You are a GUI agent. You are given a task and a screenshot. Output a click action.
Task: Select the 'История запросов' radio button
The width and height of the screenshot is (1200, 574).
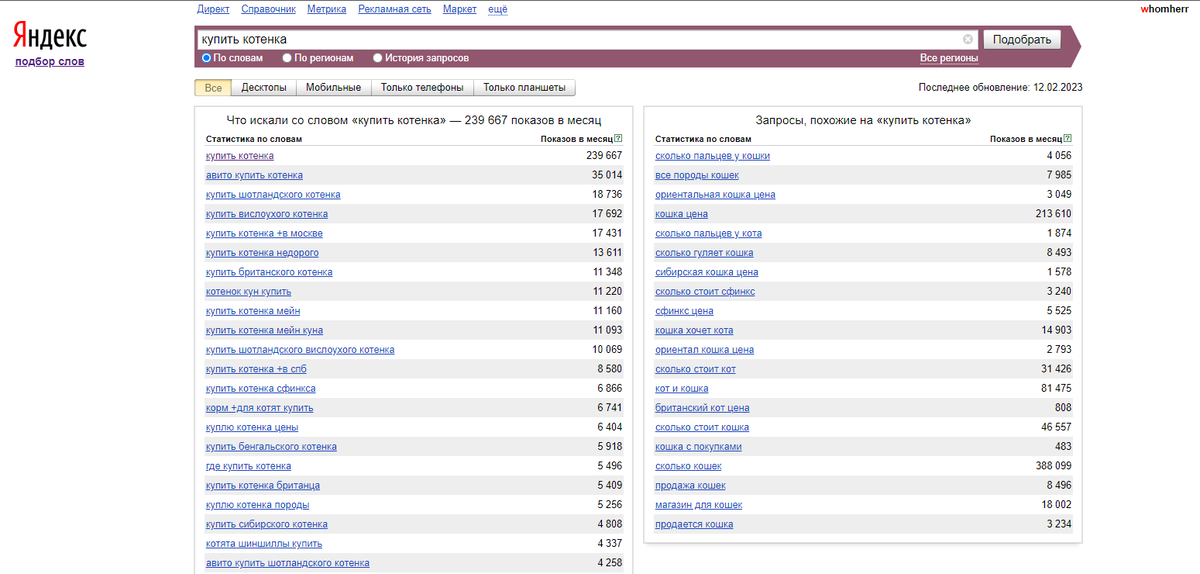(x=377, y=58)
